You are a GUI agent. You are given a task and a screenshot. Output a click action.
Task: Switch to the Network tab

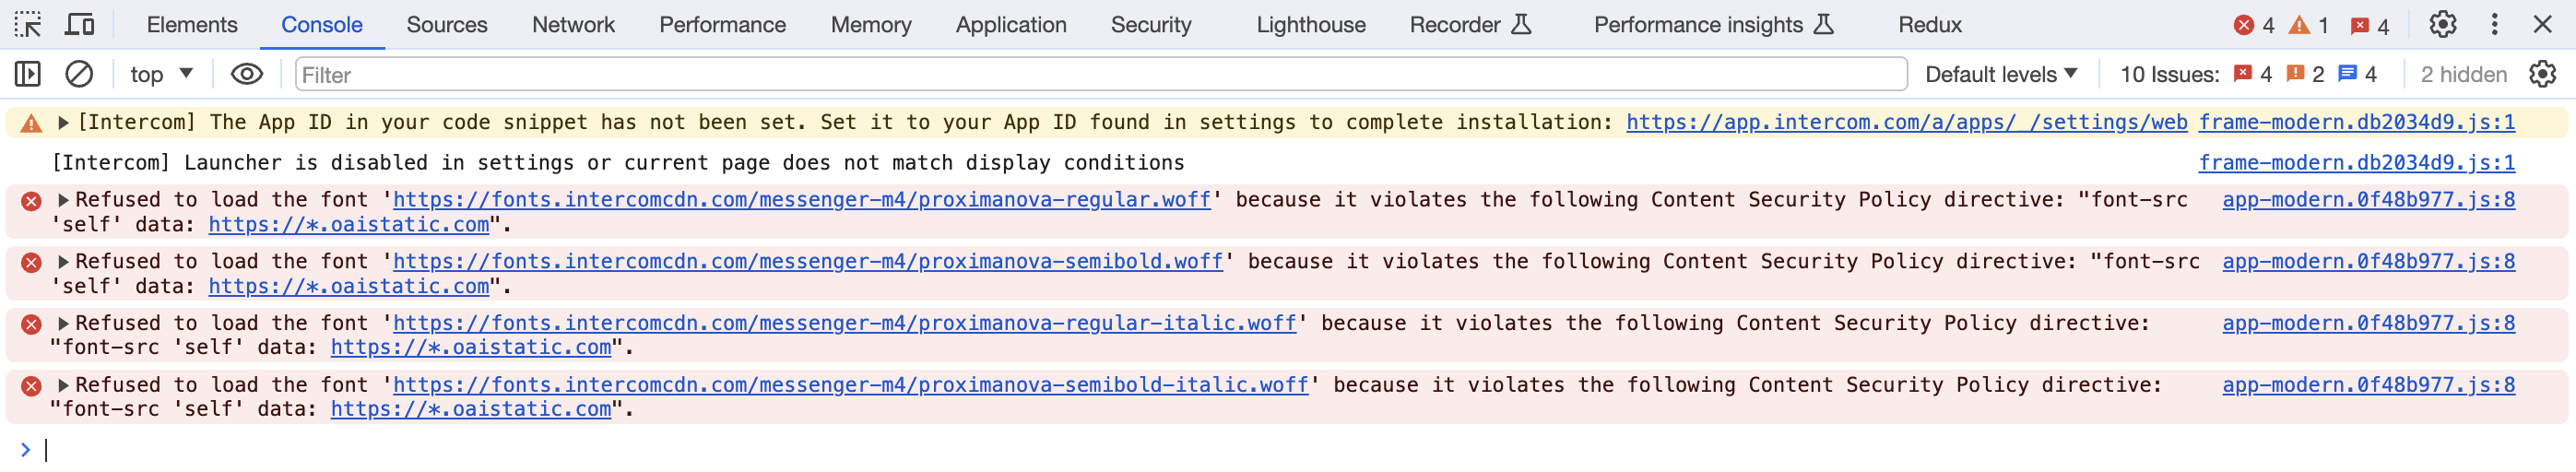(573, 25)
